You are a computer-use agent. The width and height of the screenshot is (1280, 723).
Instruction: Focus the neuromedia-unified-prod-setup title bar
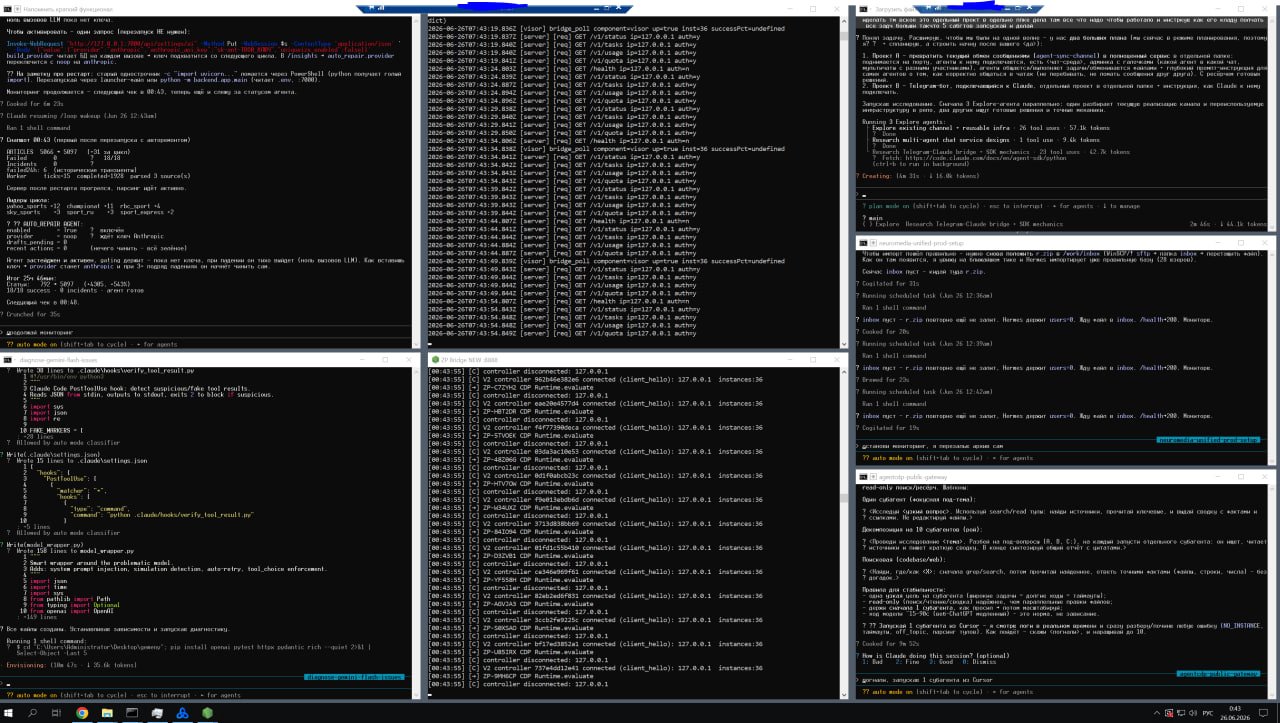(1066, 243)
